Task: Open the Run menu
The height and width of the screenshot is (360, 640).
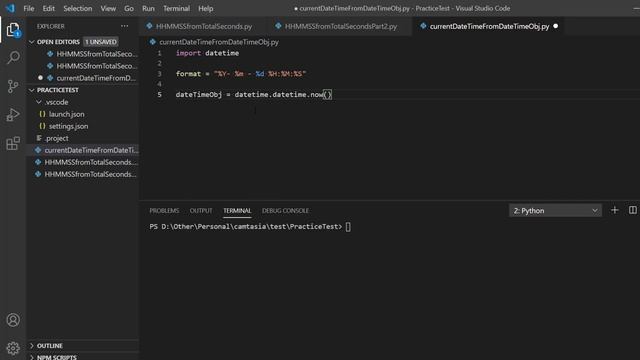Action: 148,8
